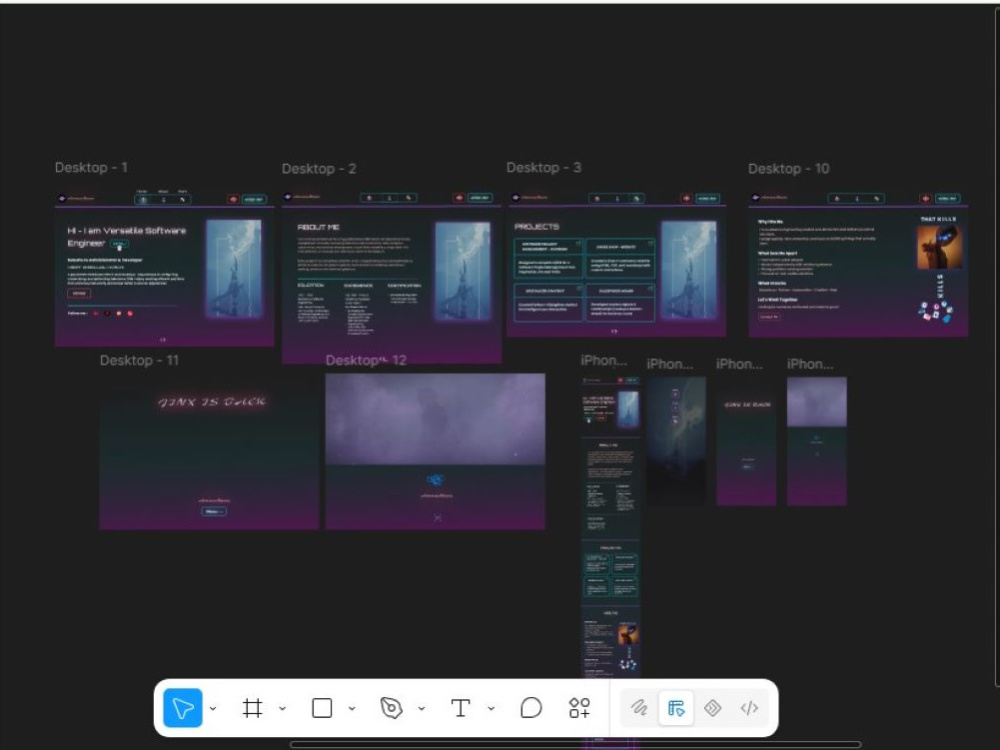Click the red nav icon in Desktop - 1
The image size is (1000, 750).
tap(233, 199)
